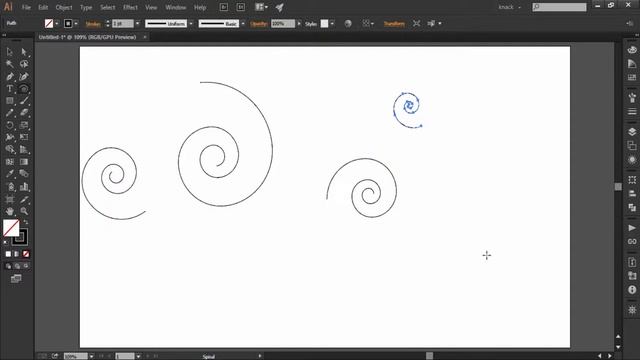Click the vertical scrollbar thumb
640x360 pixels.
pyautogui.click(x=618, y=187)
